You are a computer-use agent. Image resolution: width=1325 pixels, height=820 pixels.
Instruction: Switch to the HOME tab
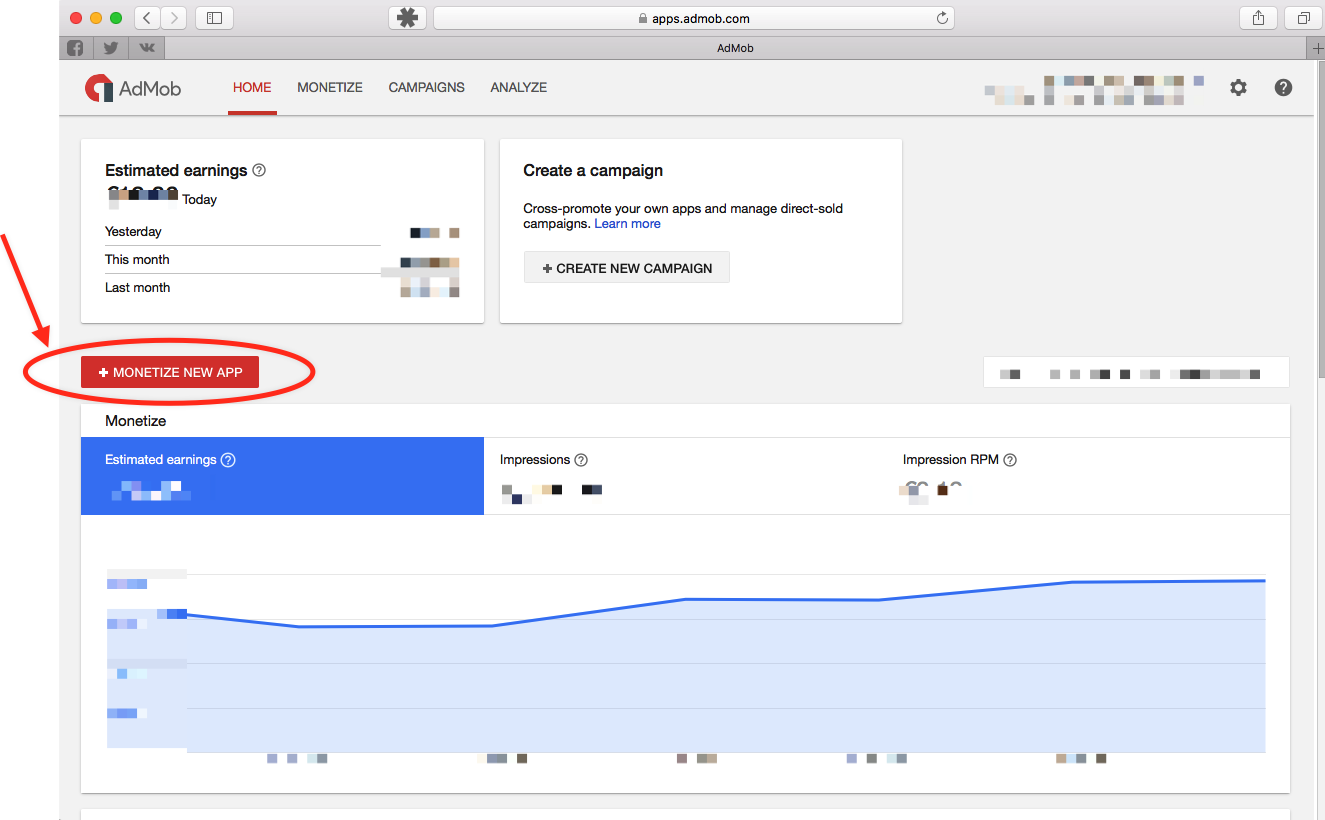coord(252,88)
